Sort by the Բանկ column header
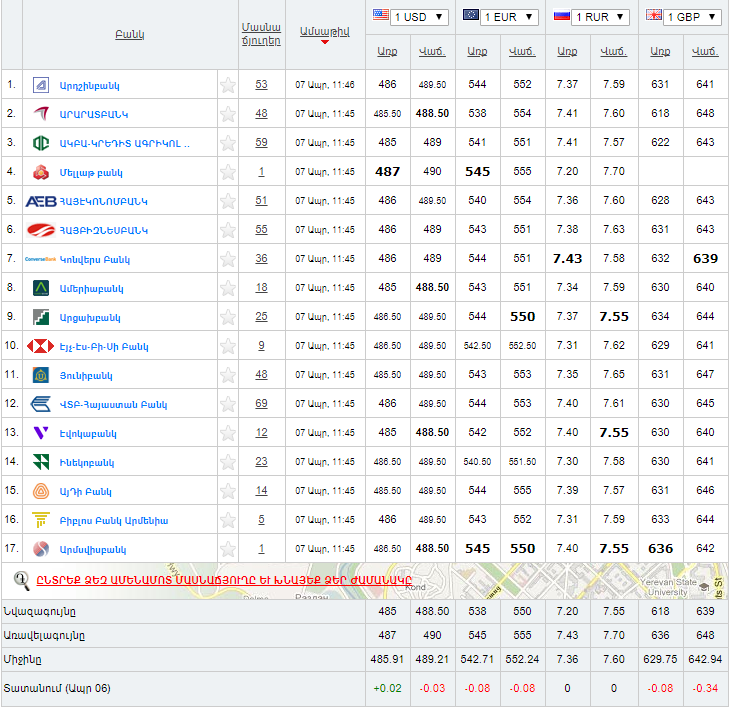This screenshot has height=707, width=731. 130,34
